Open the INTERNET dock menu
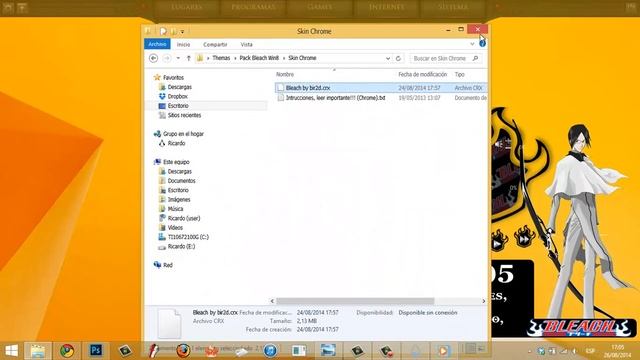This screenshot has width=640, height=360. tap(386, 7)
